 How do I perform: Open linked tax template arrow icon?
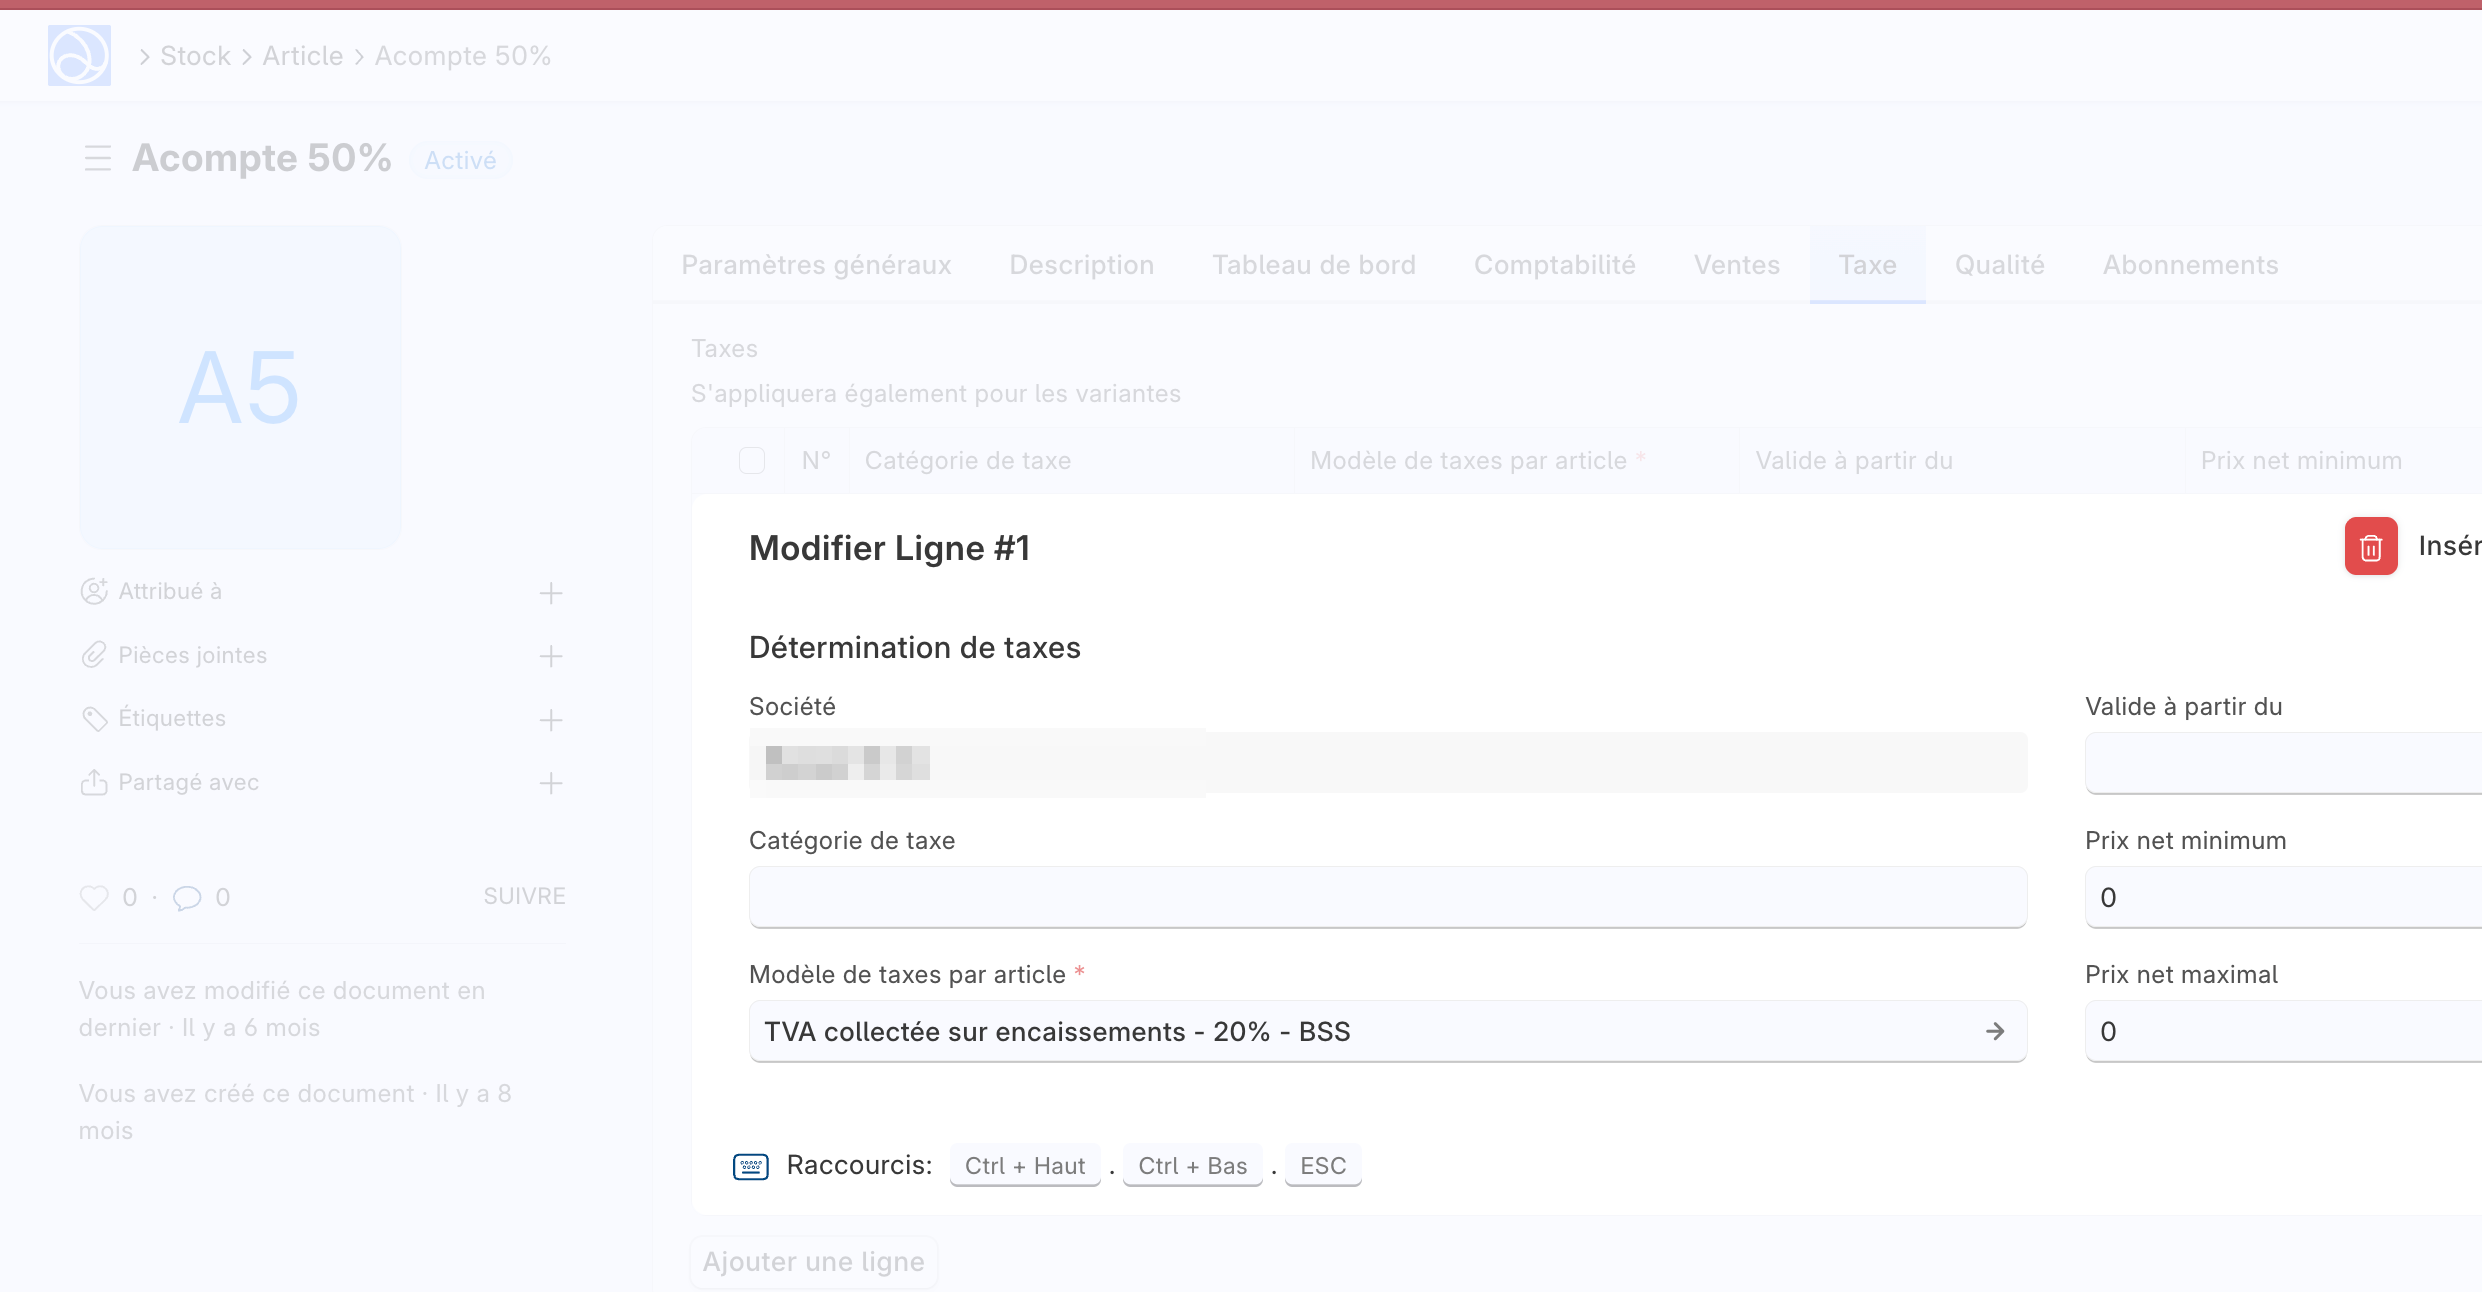pos(1995,1031)
